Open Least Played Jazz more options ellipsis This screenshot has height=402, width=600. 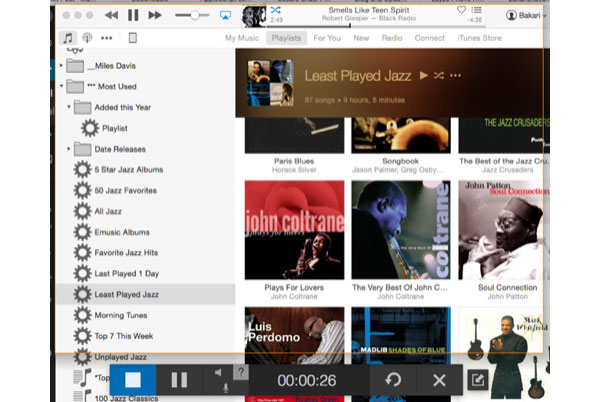point(455,75)
